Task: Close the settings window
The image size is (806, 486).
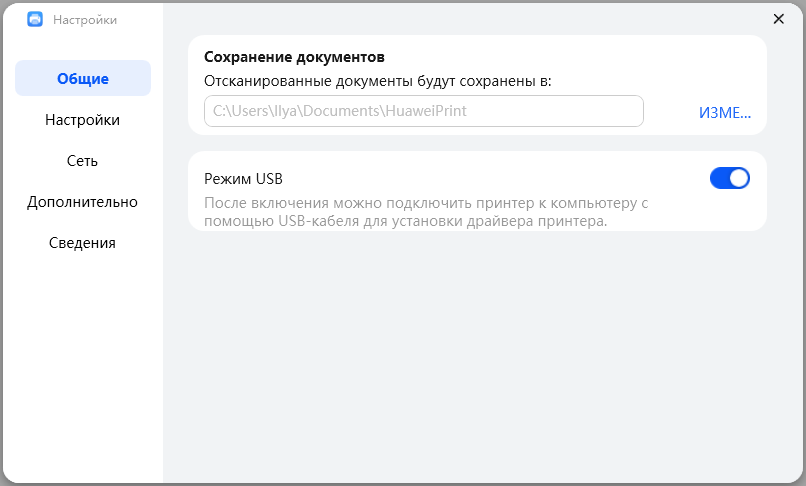Action: pos(779,19)
